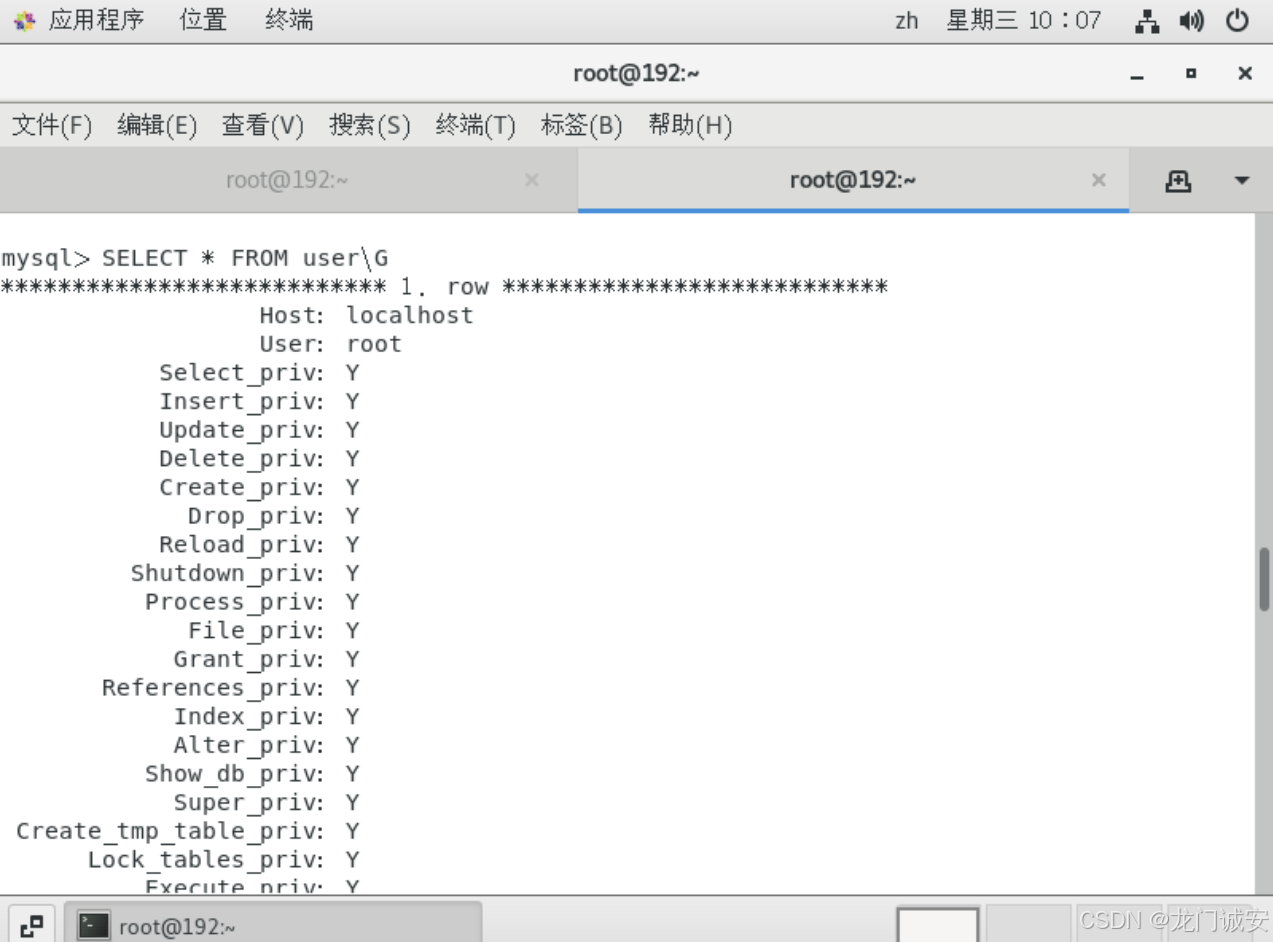
Task: Open the 编辑(E) menu
Action: [157, 125]
